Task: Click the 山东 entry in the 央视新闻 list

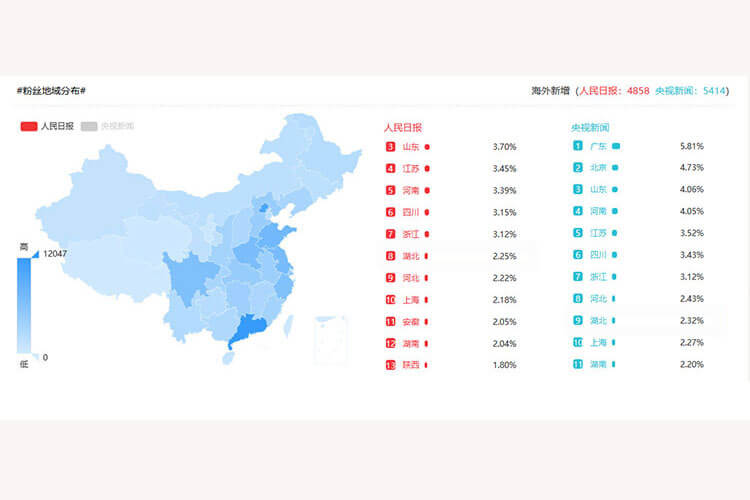Action: click(598, 189)
